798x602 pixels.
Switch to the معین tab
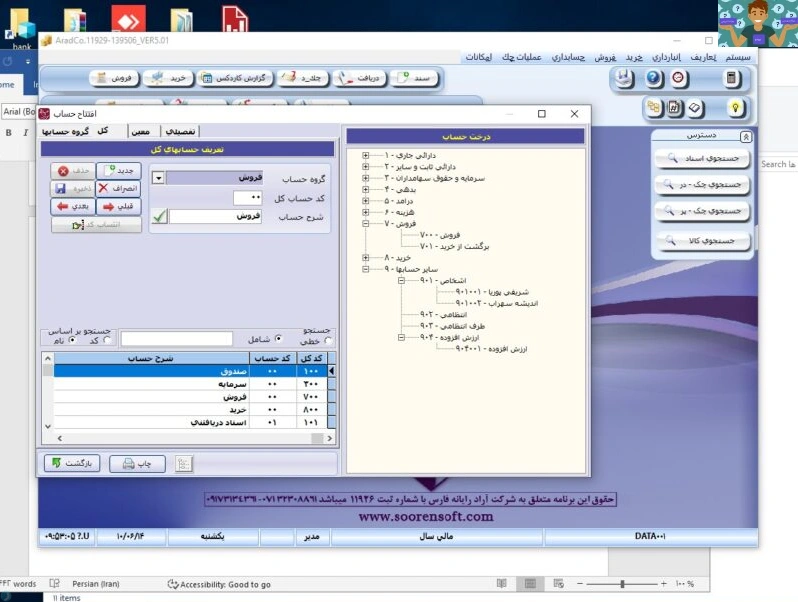coord(140,132)
